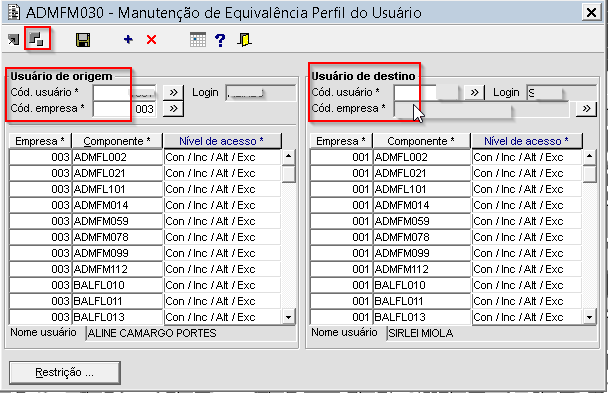Click origin Cód. usuário input field
The height and width of the screenshot is (393, 608).
point(124,93)
